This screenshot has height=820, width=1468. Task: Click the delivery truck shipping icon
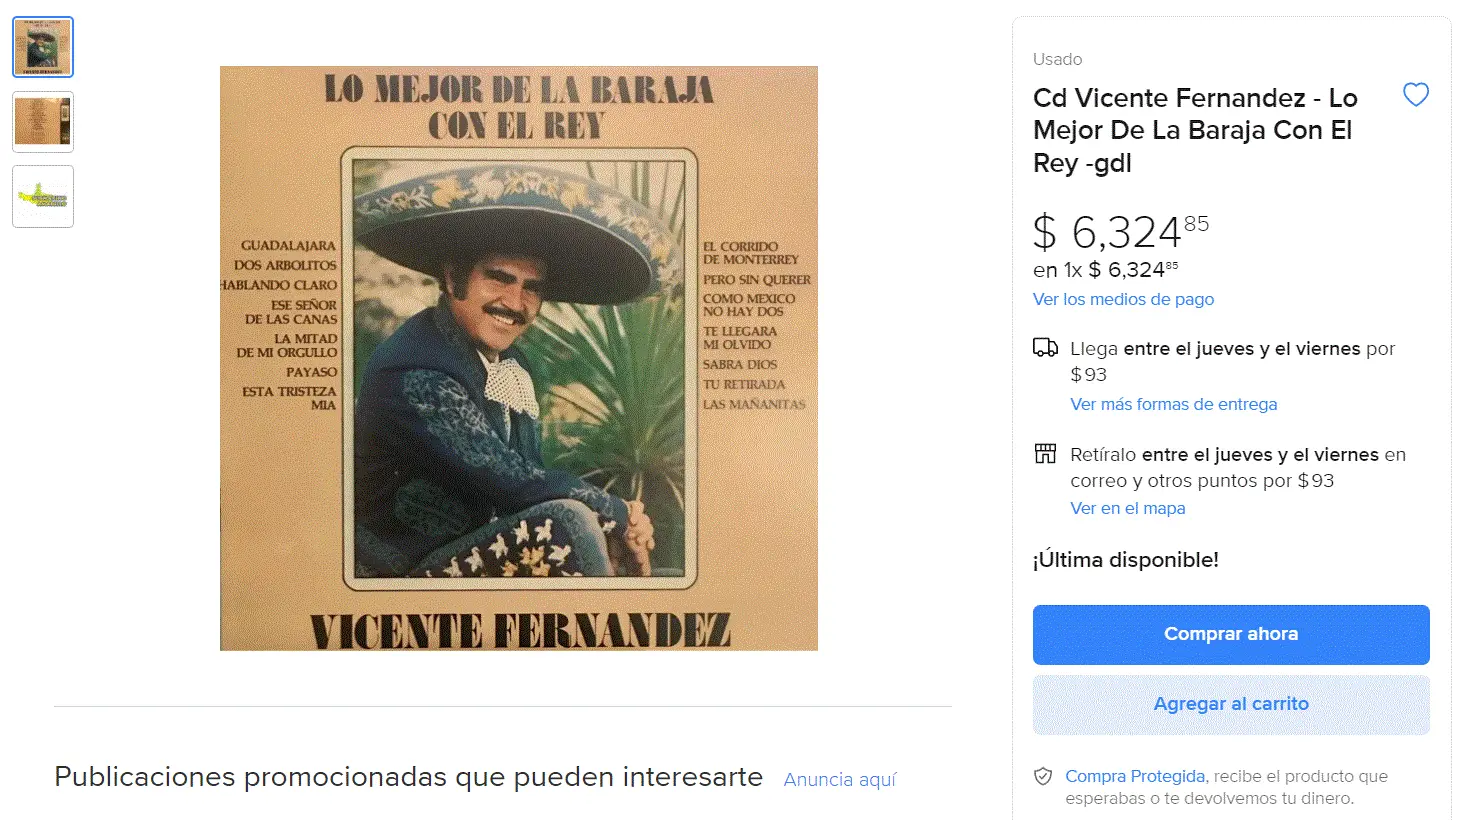(1045, 348)
